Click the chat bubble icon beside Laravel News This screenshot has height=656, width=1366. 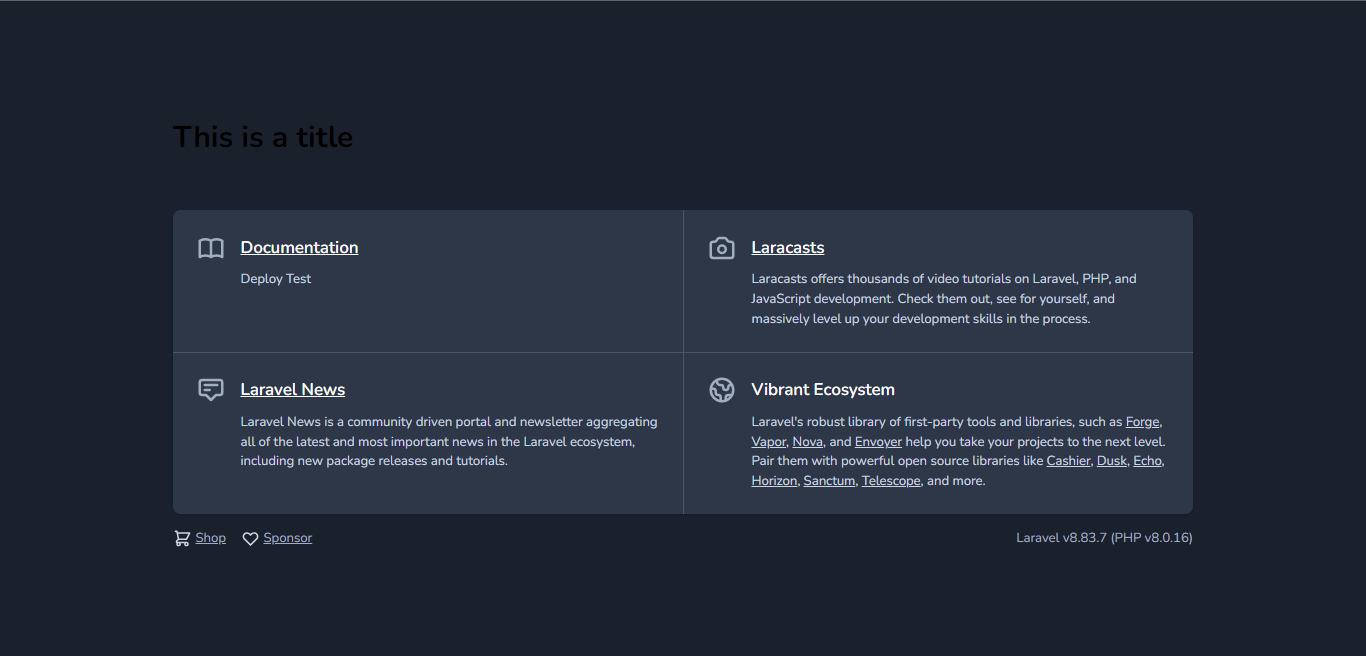[x=211, y=390]
